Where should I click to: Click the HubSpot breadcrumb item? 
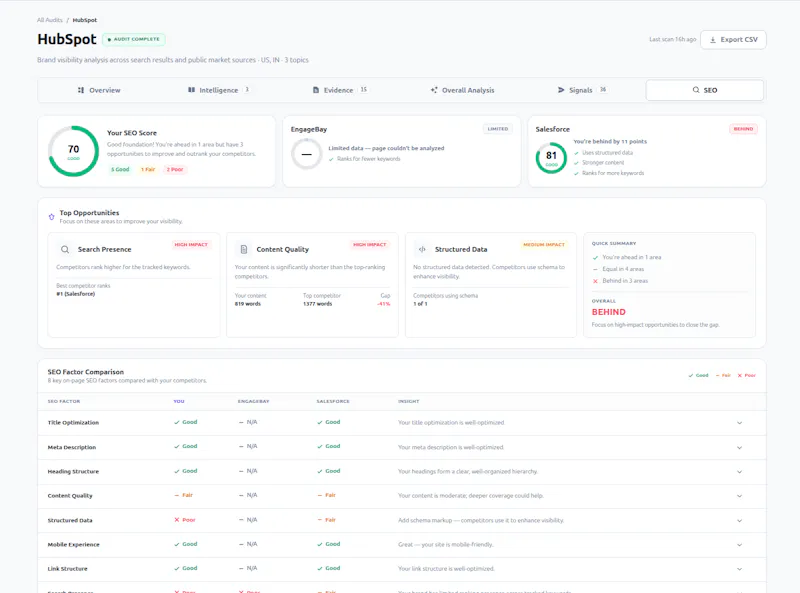coord(85,20)
